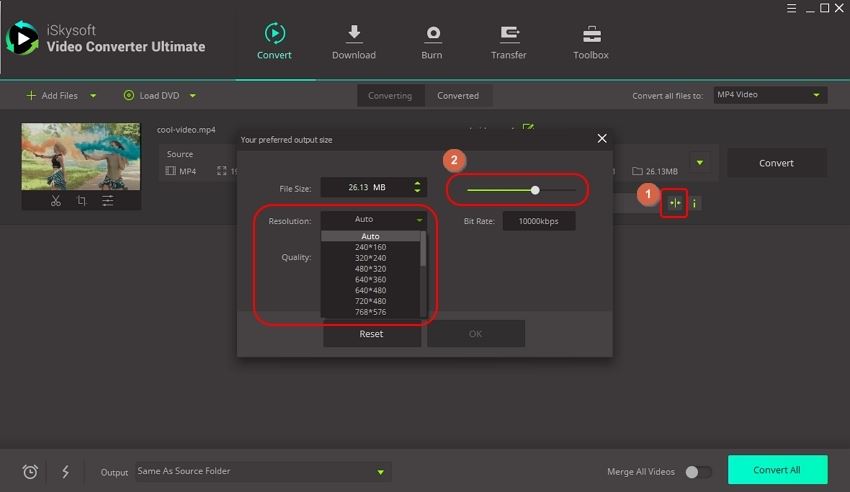Expand the MP4 Video format dropdown
This screenshot has width=850, height=492.
point(769,95)
